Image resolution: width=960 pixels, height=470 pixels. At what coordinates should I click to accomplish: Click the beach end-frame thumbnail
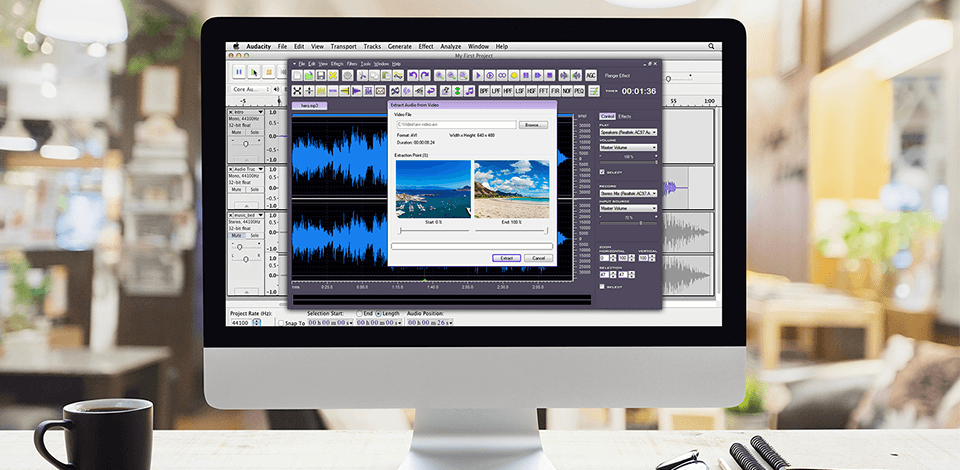(x=512, y=189)
